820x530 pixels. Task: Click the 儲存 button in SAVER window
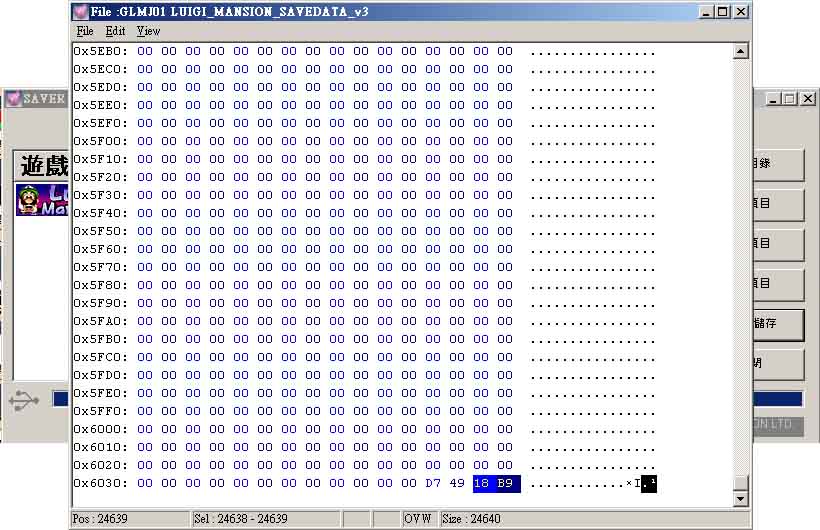pos(778,324)
